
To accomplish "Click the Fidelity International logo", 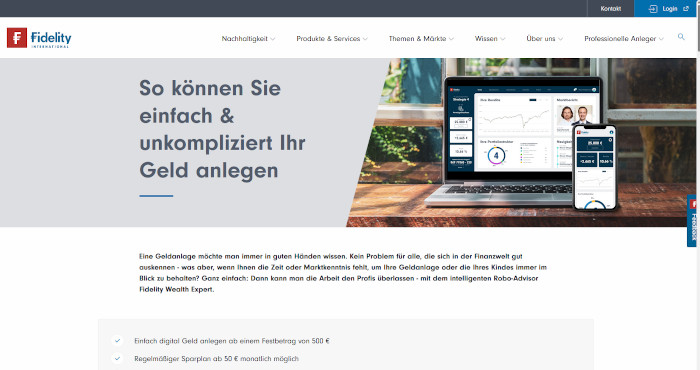I will point(39,38).
